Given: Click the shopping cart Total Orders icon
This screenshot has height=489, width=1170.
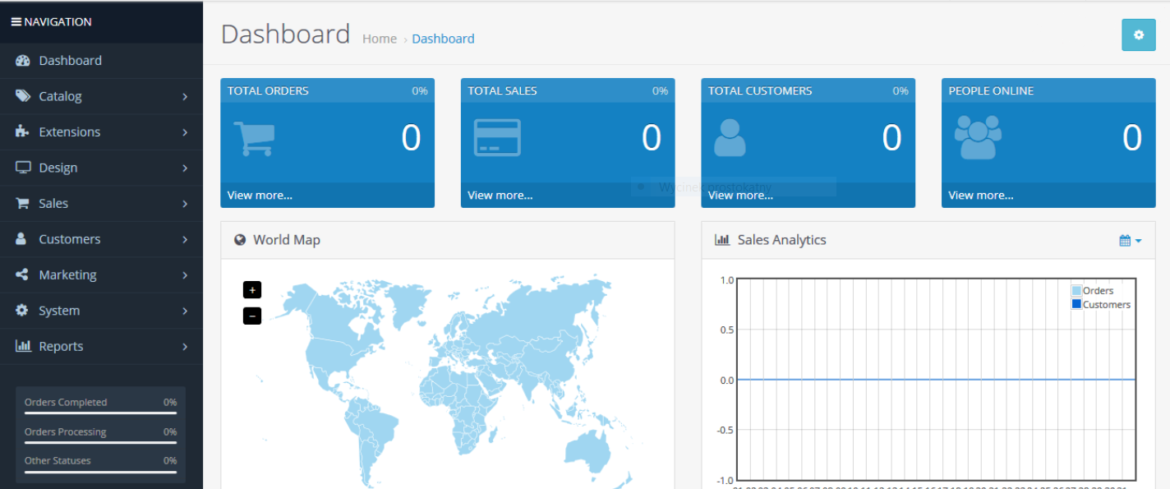Looking at the screenshot, I should point(254,138).
